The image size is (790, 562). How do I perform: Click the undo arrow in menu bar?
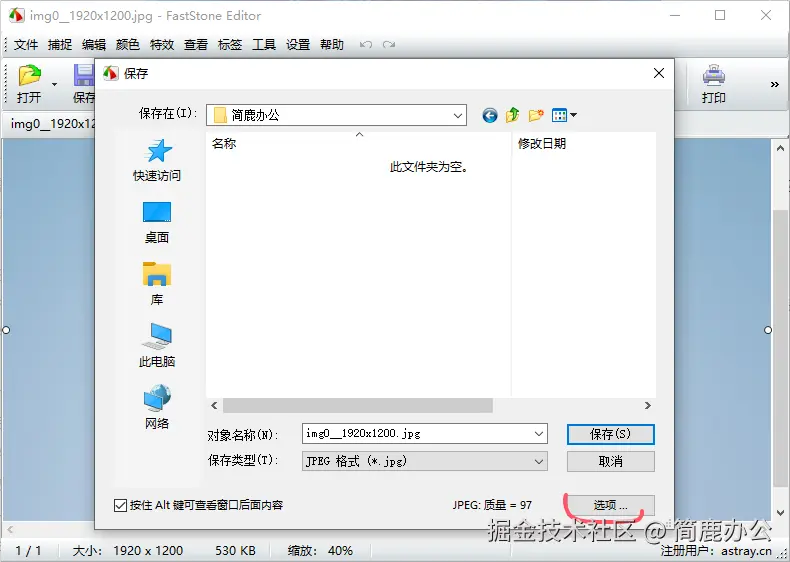pyautogui.click(x=366, y=45)
